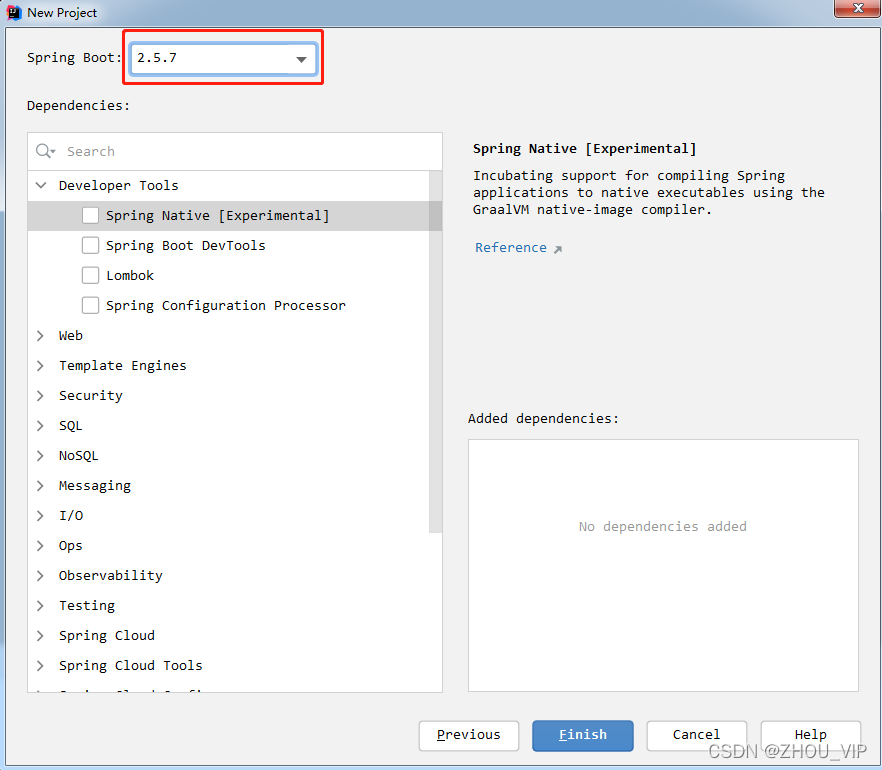Click the Finish button

coord(583,735)
